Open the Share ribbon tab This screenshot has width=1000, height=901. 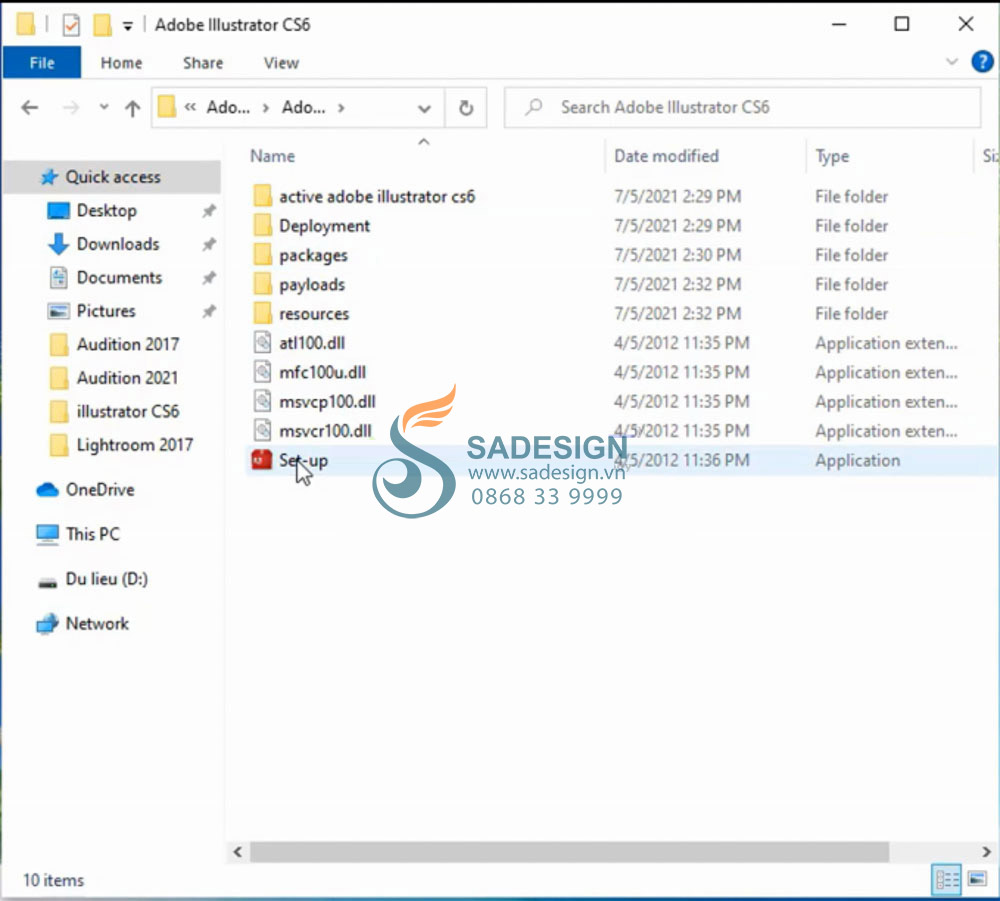coord(203,62)
